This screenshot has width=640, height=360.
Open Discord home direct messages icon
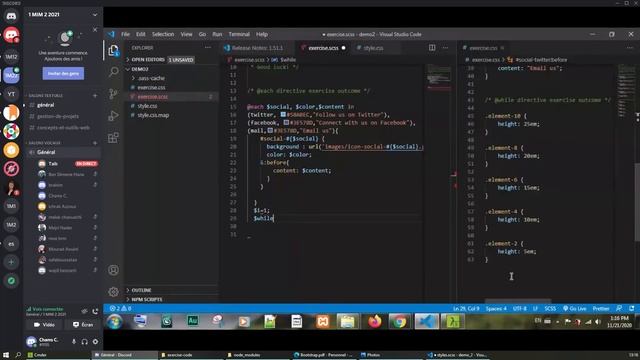[11, 16]
